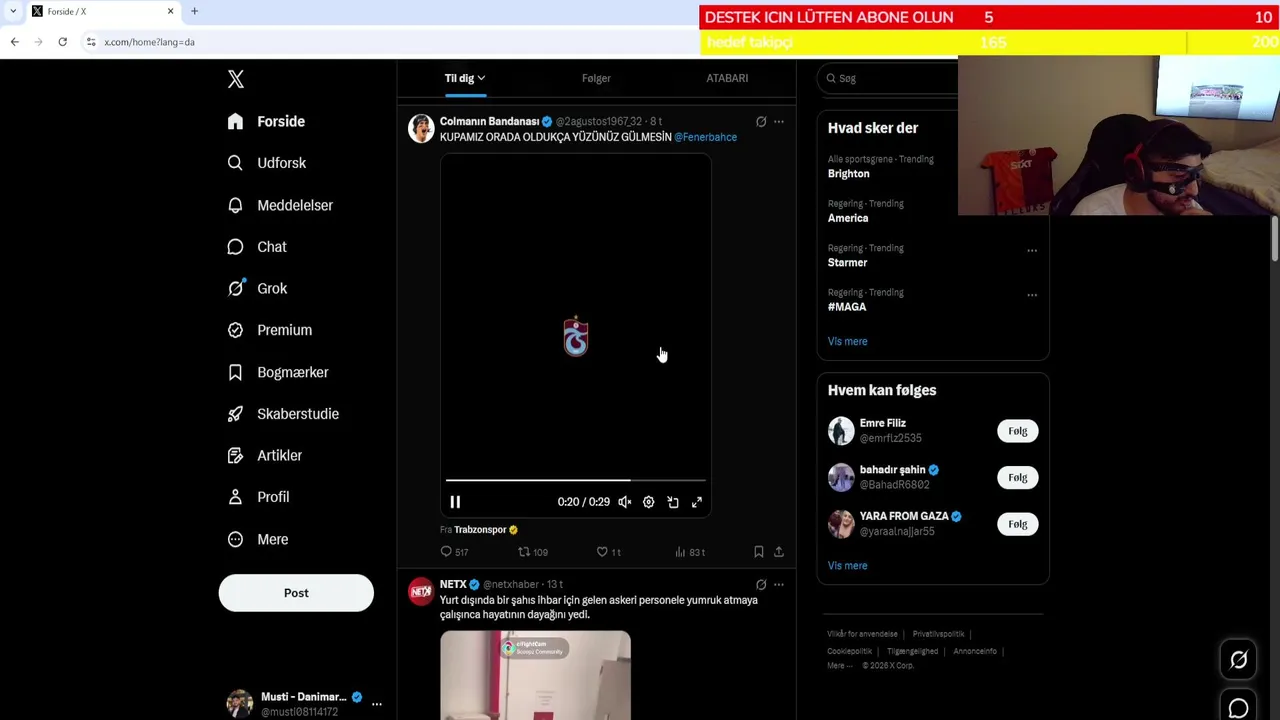Open Annonceinfo footer link
Viewport: 1280px width, 720px height.
(x=975, y=651)
